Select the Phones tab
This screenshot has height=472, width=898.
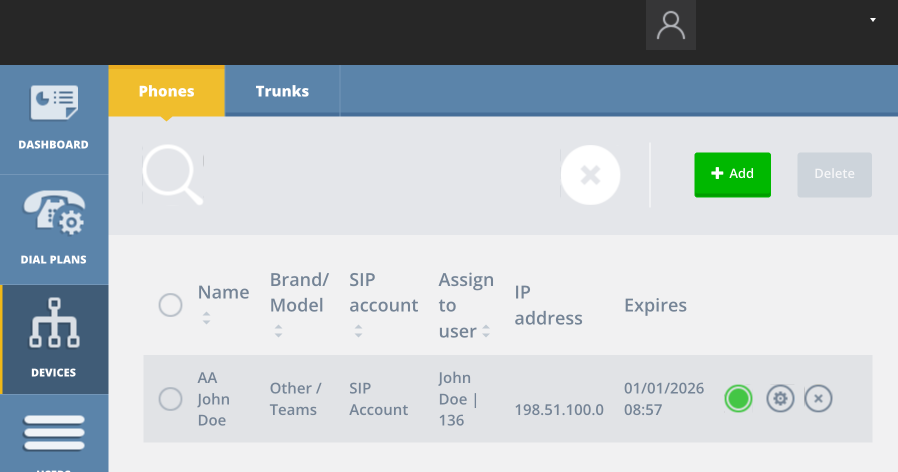tap(167, 91)
